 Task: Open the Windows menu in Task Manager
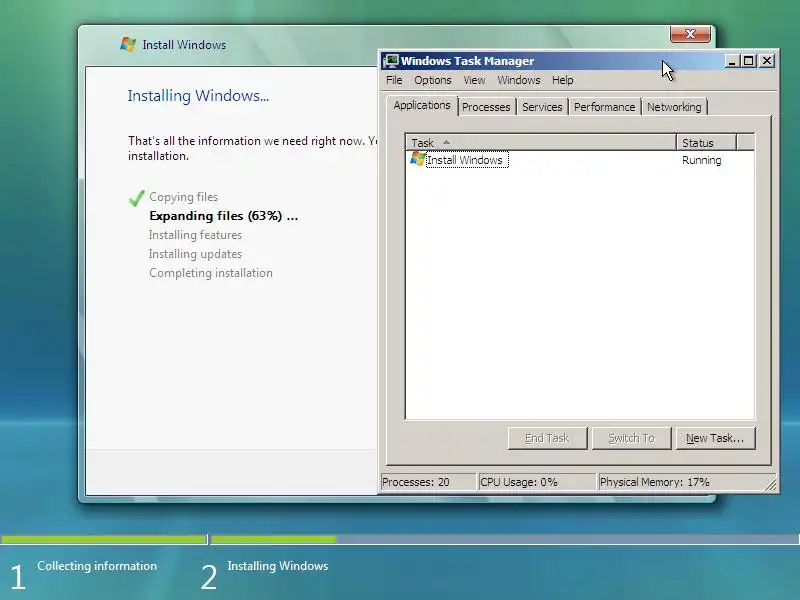point(518,80)
